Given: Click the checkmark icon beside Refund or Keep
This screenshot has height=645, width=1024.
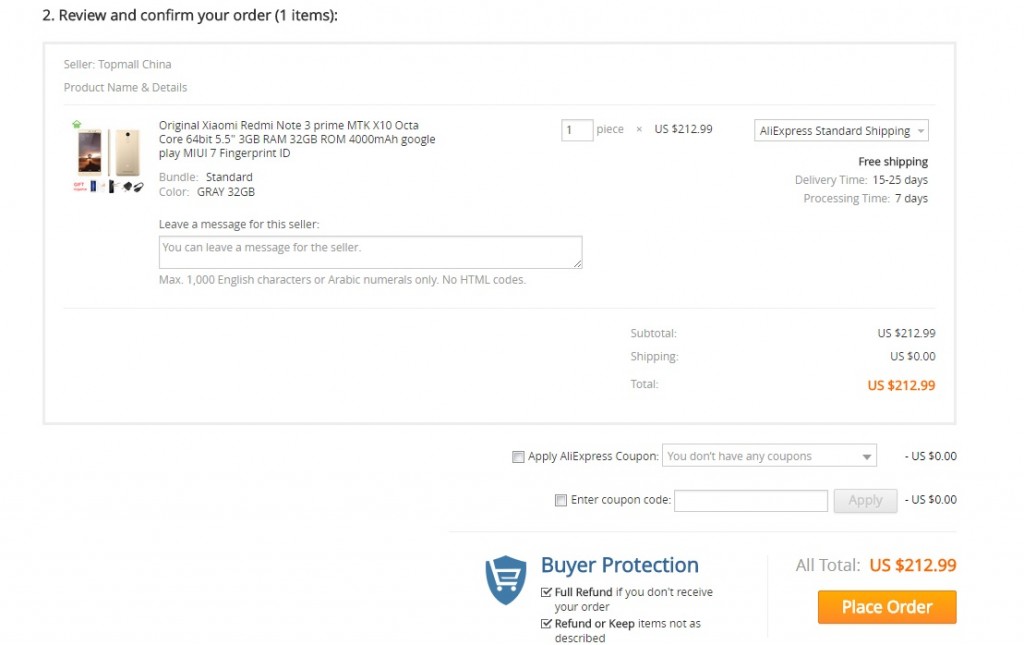Looking at the screenshot, I should tap(546, 623).
